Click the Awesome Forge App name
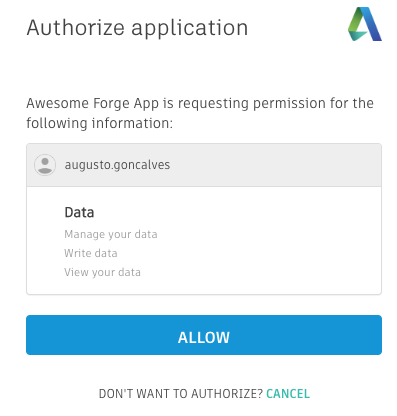Screen dimensions: 397x416 coord(93,103)
